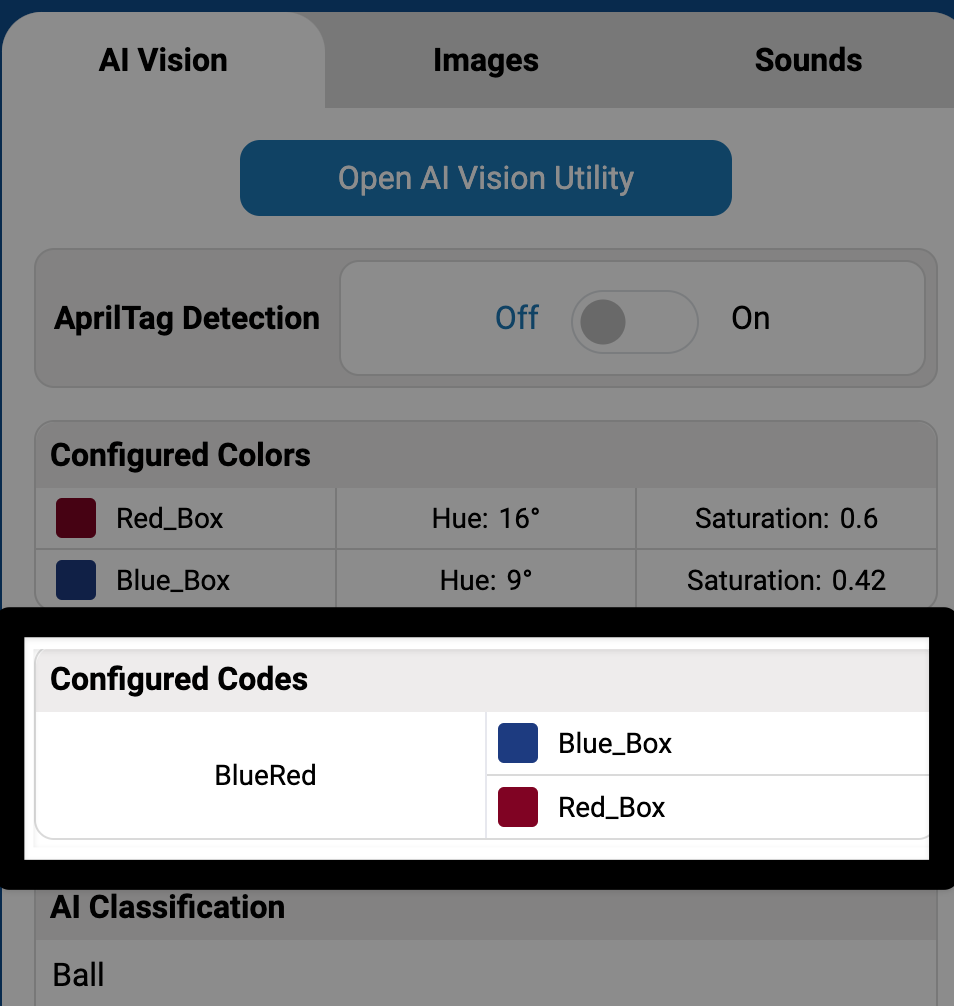Select the AI Vision tab
Screen dimensions: 954x1006
tap(162, 60)
